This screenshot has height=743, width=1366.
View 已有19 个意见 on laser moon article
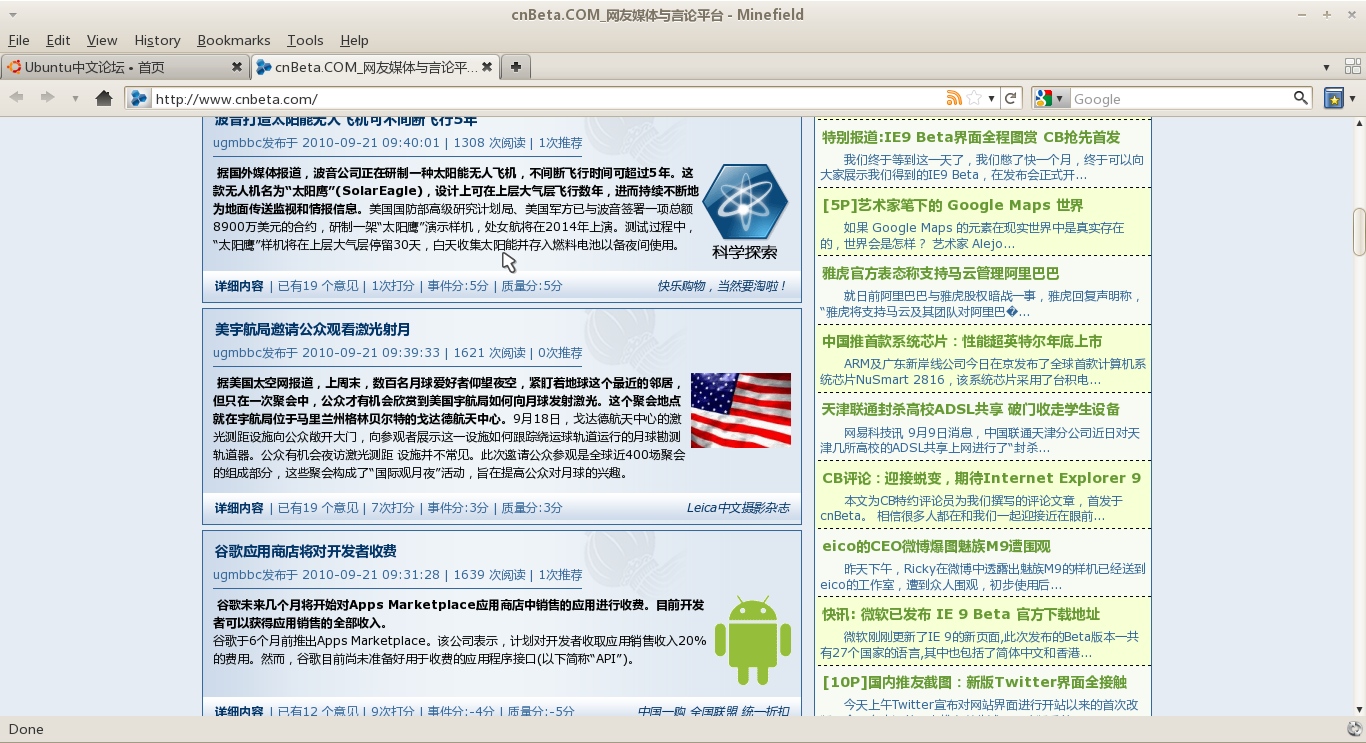[318, 508]
